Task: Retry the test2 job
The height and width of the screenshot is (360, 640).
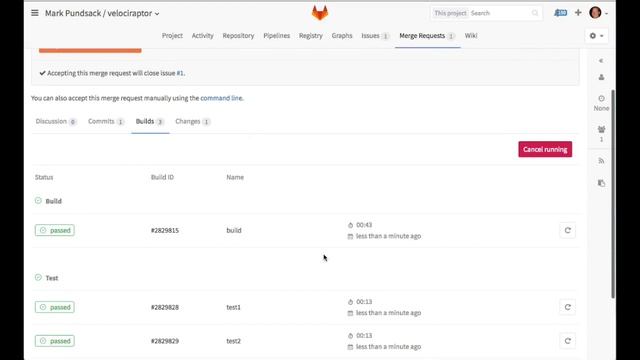Action: [567, 341]
